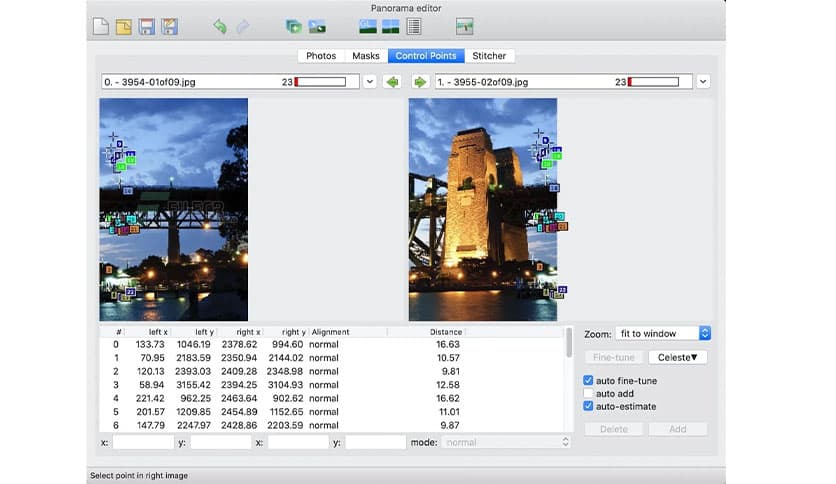This screenshot has height=484, width=836.
Task: Enable the auto add checkbox
Action: (x=589, y=394)
